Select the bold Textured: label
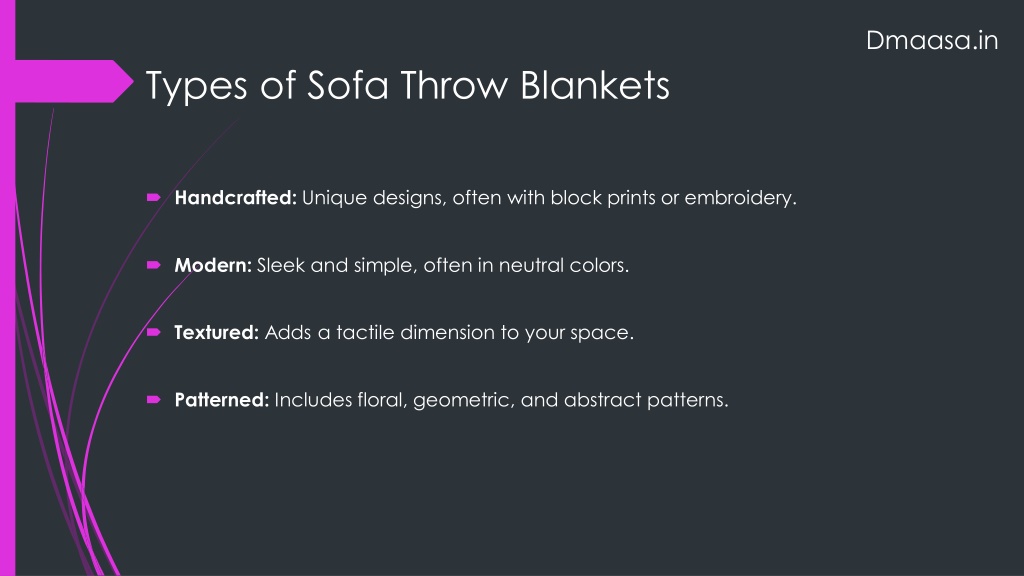Image resolution: width=1024 pixels, height=576 pixels. tap(217, 332)
